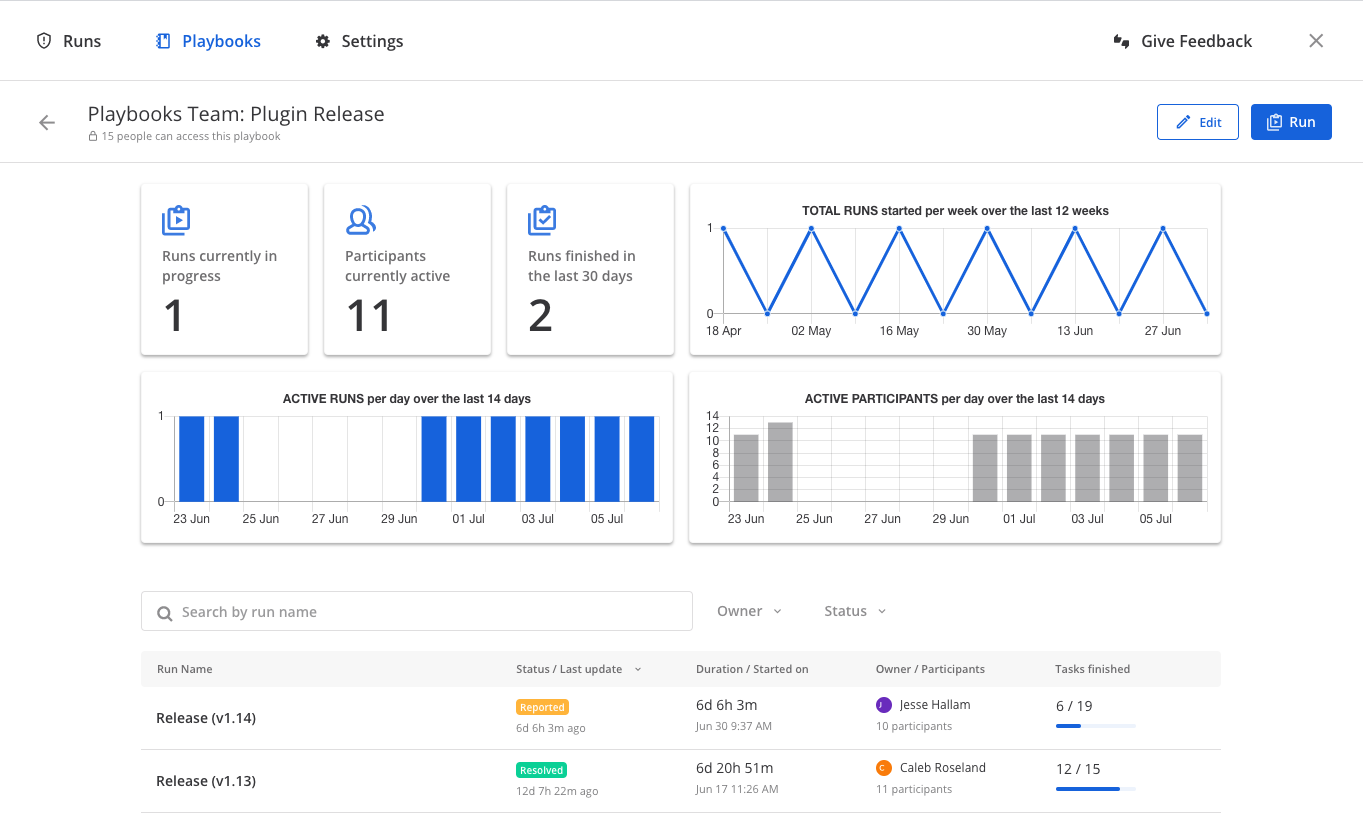Open the Release (v1.13) run row

pyautogui.click(x=206, y=781)
